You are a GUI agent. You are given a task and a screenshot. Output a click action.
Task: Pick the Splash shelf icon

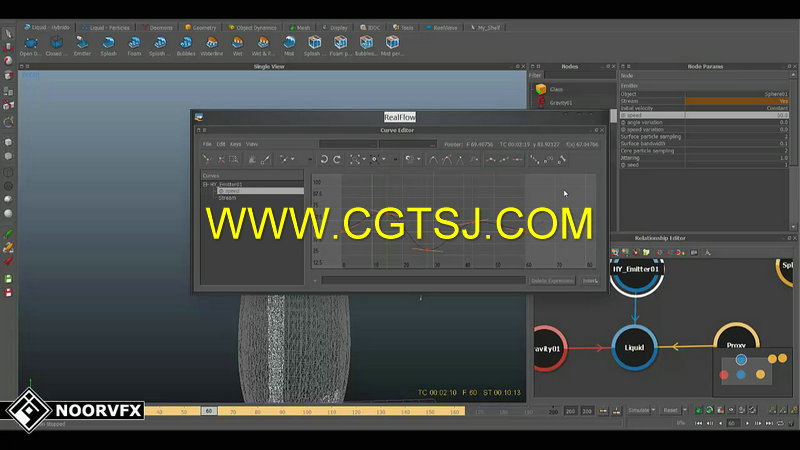[x=108, y=43]
